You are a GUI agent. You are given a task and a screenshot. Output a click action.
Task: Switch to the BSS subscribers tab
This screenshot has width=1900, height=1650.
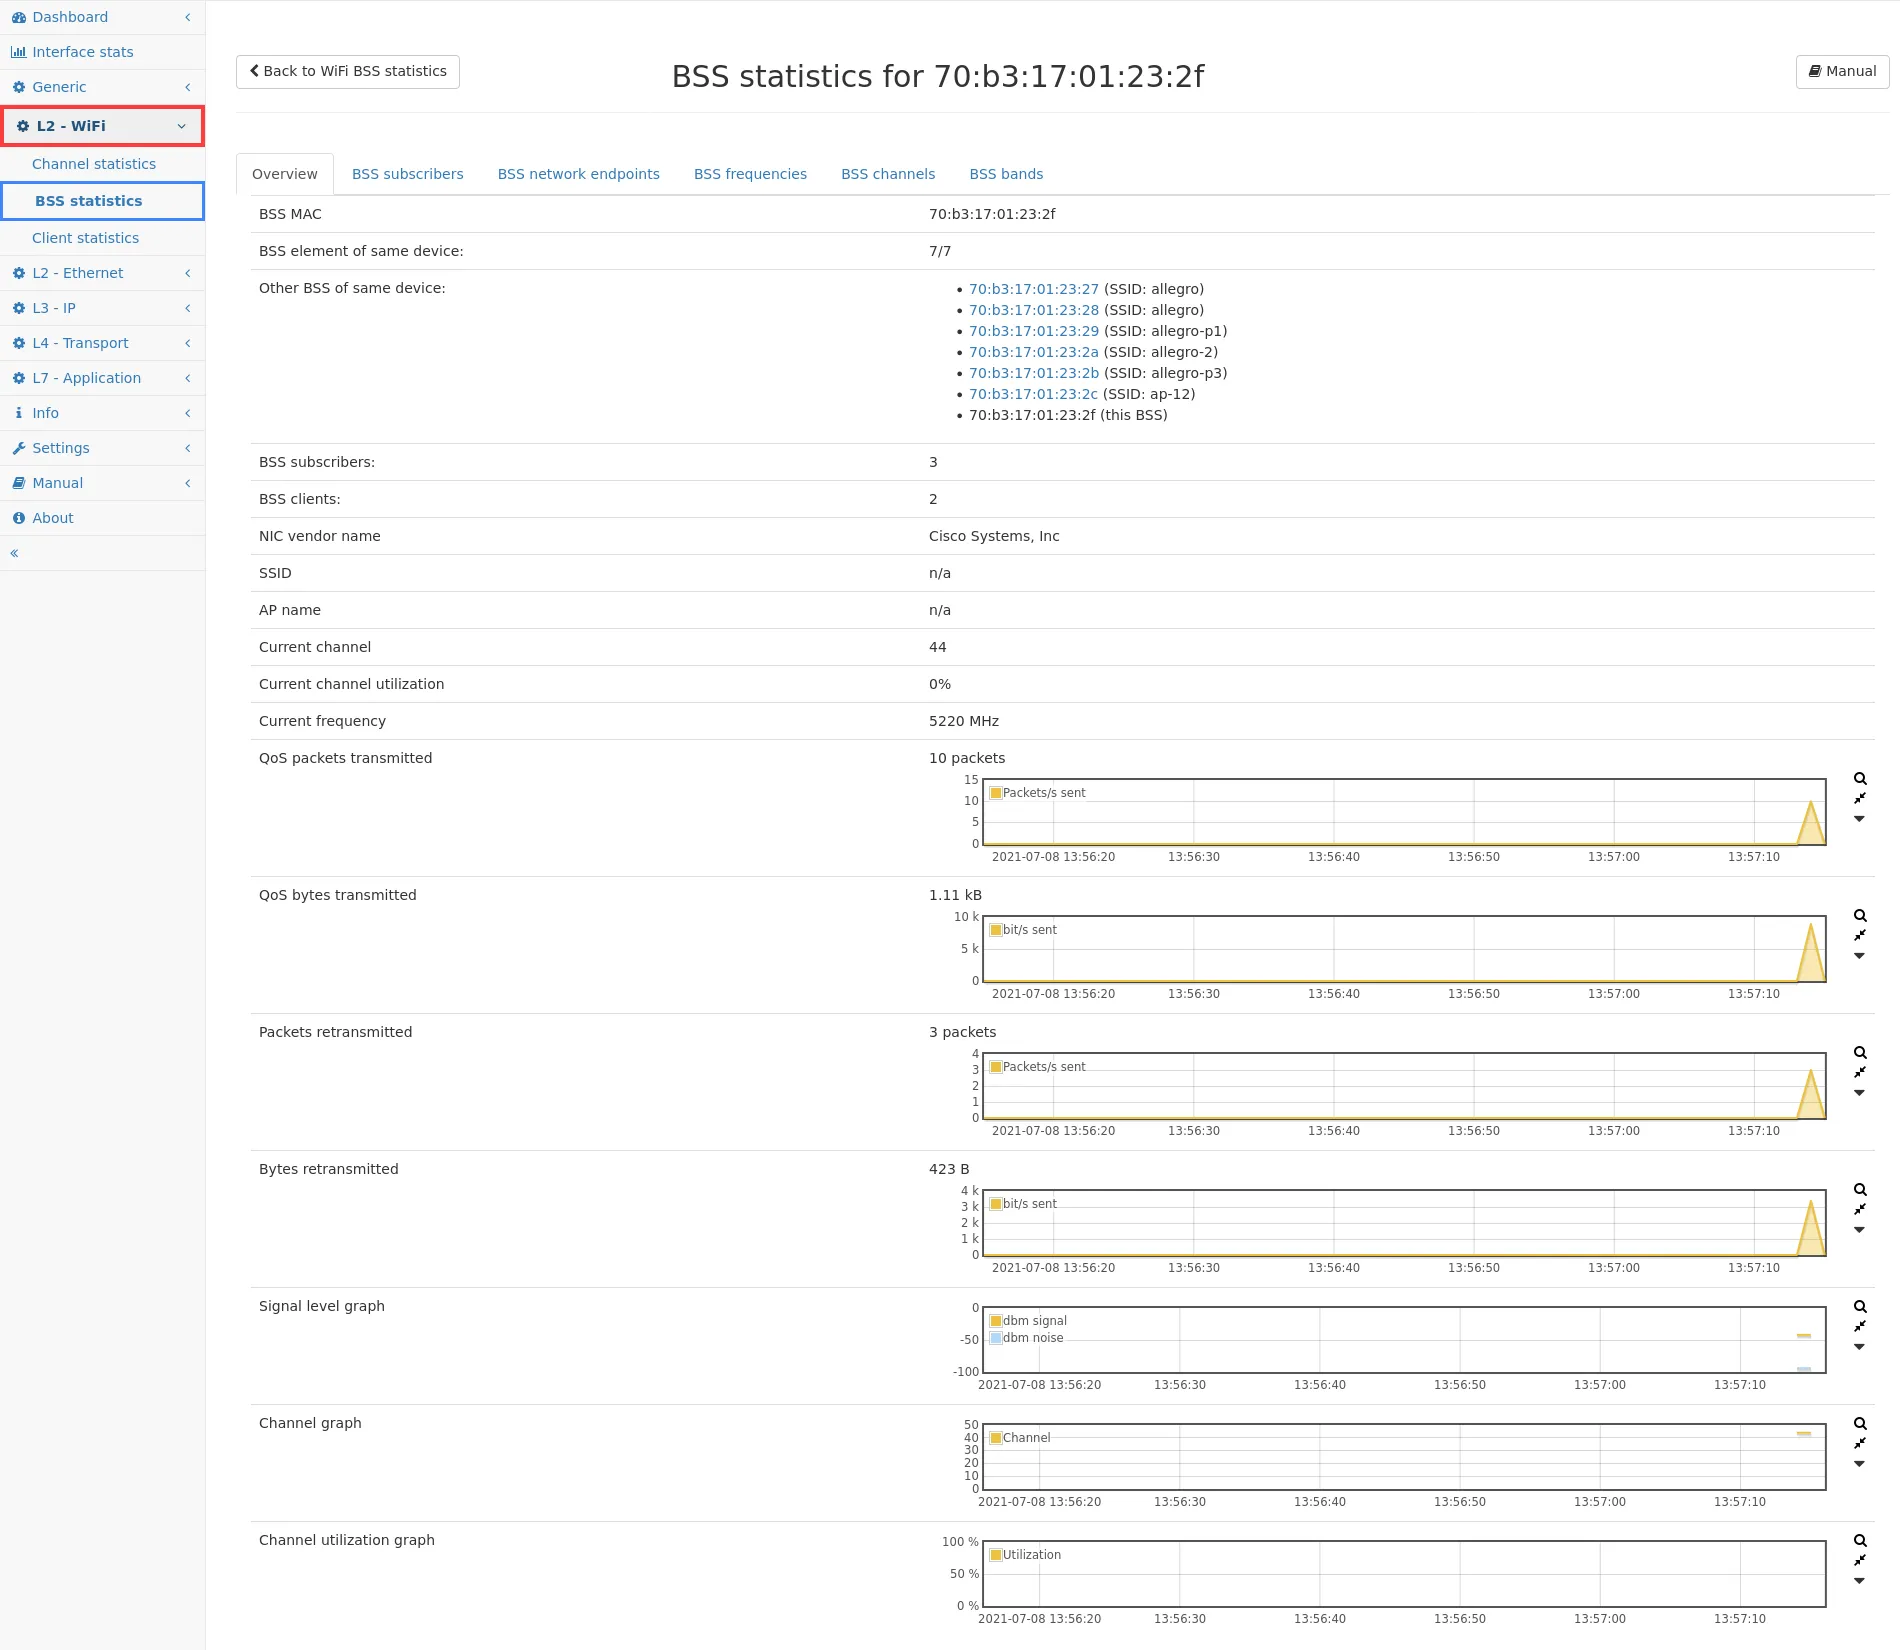[x=407, y=174]
